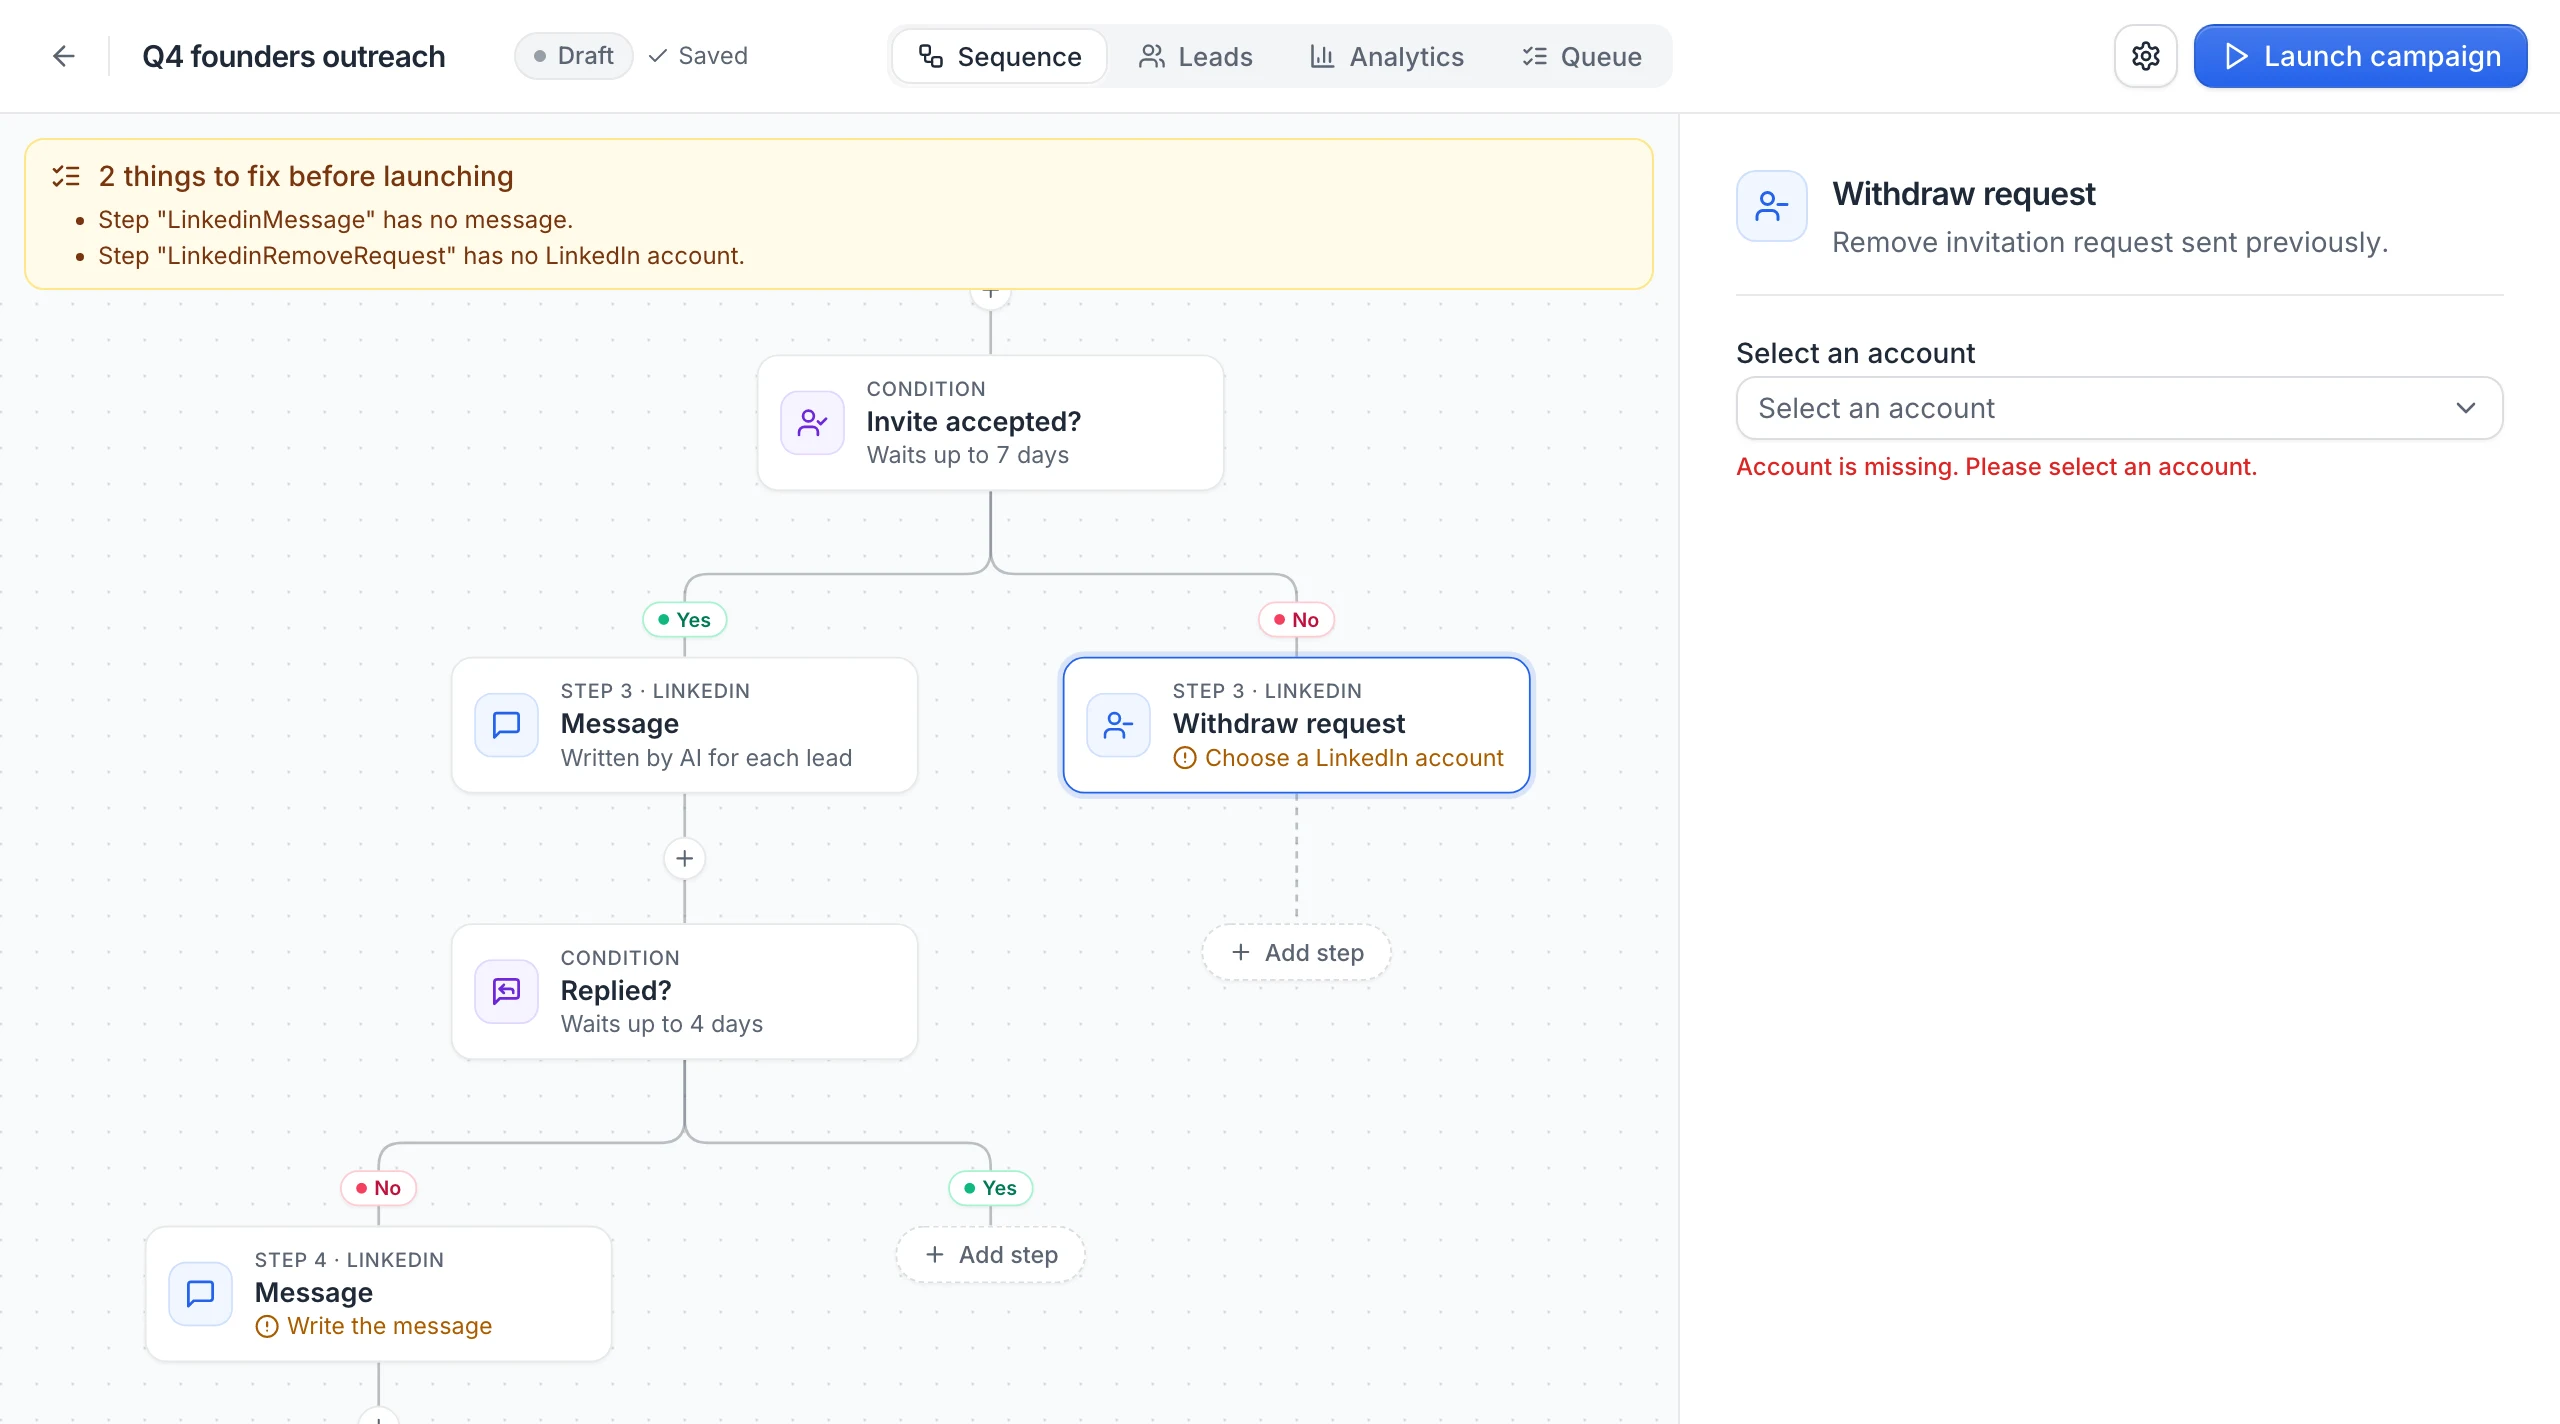This screenshot has height=1424, width=2560.
Task: Add step under the Yes branch of Replied
Action: [x=990, y=1255]
